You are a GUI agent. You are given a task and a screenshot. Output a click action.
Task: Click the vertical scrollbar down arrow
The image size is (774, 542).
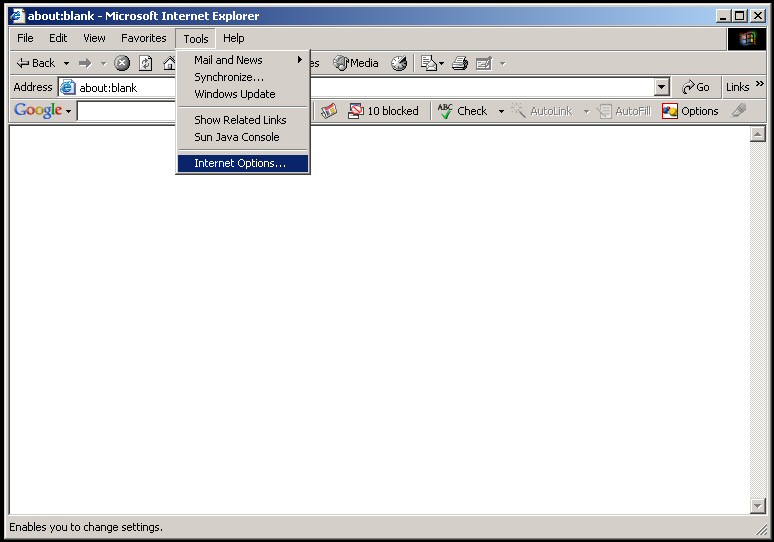(x=757, y=505)
